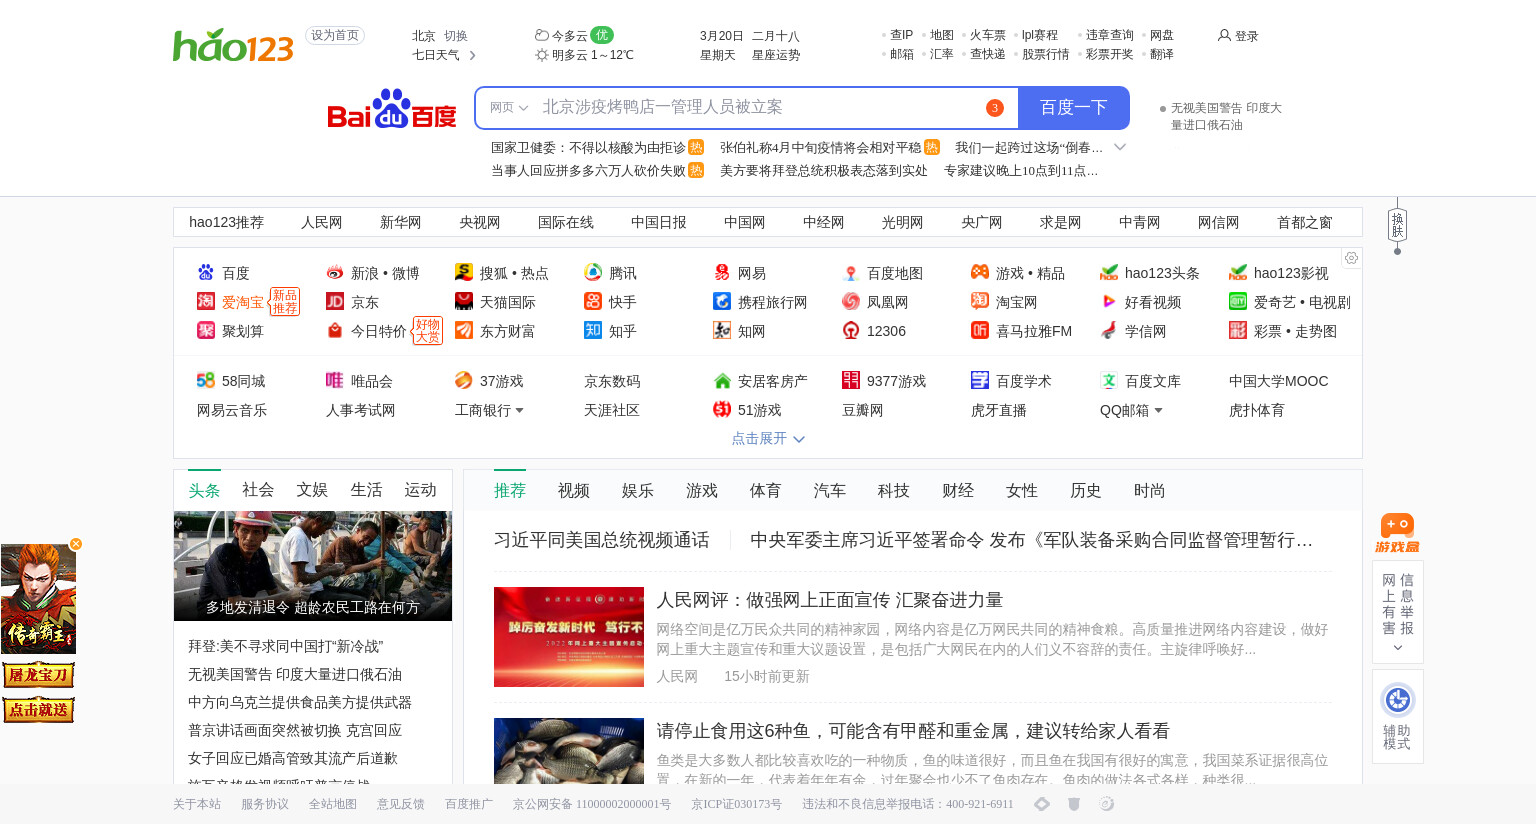1536x824 pixels.
Task: Click the 快手 icon
Action: [593, 301]
